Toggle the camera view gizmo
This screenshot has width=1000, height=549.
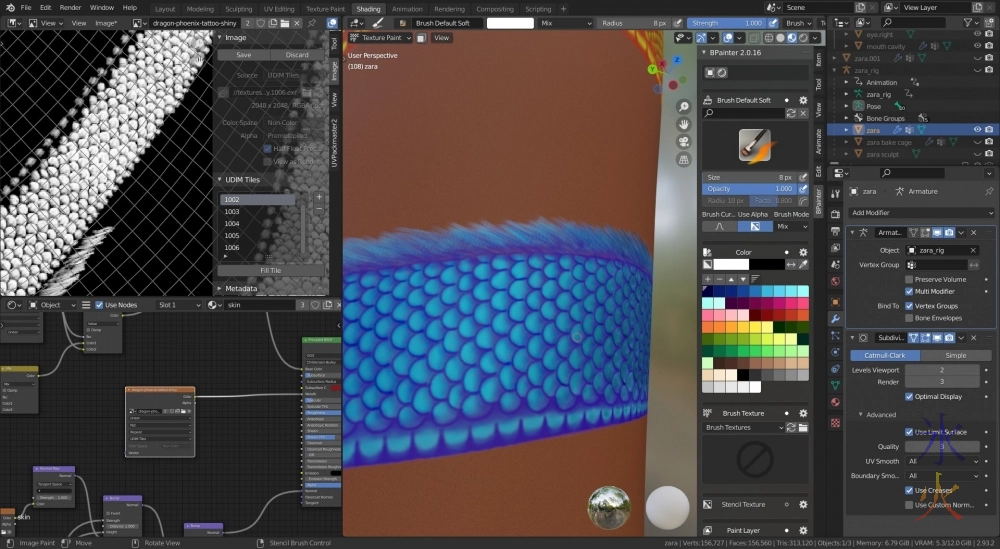[684, 141]
